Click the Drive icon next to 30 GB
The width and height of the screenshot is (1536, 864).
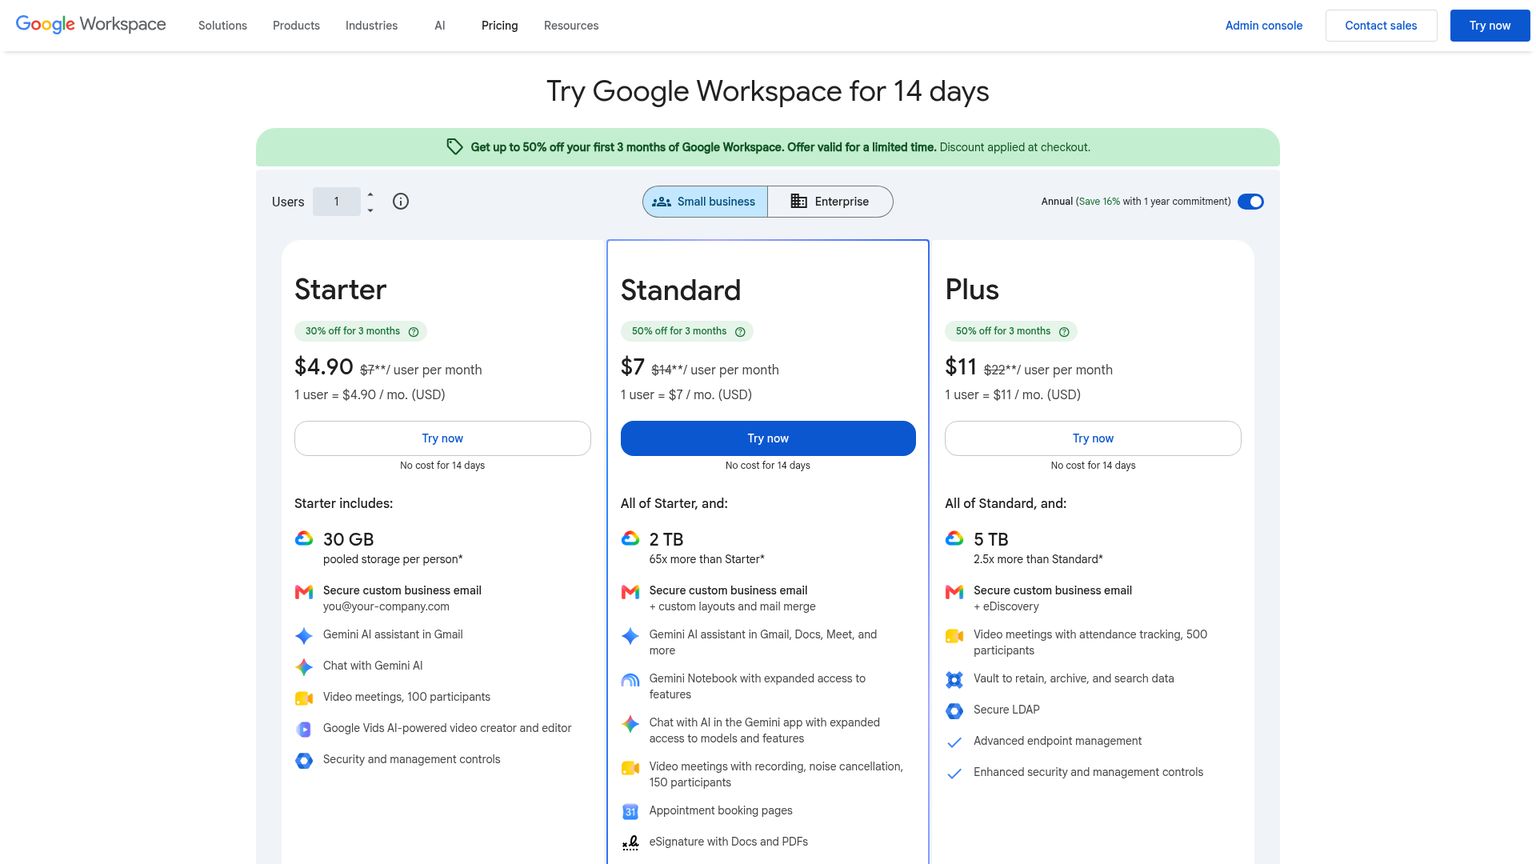(x=304, y=539)
